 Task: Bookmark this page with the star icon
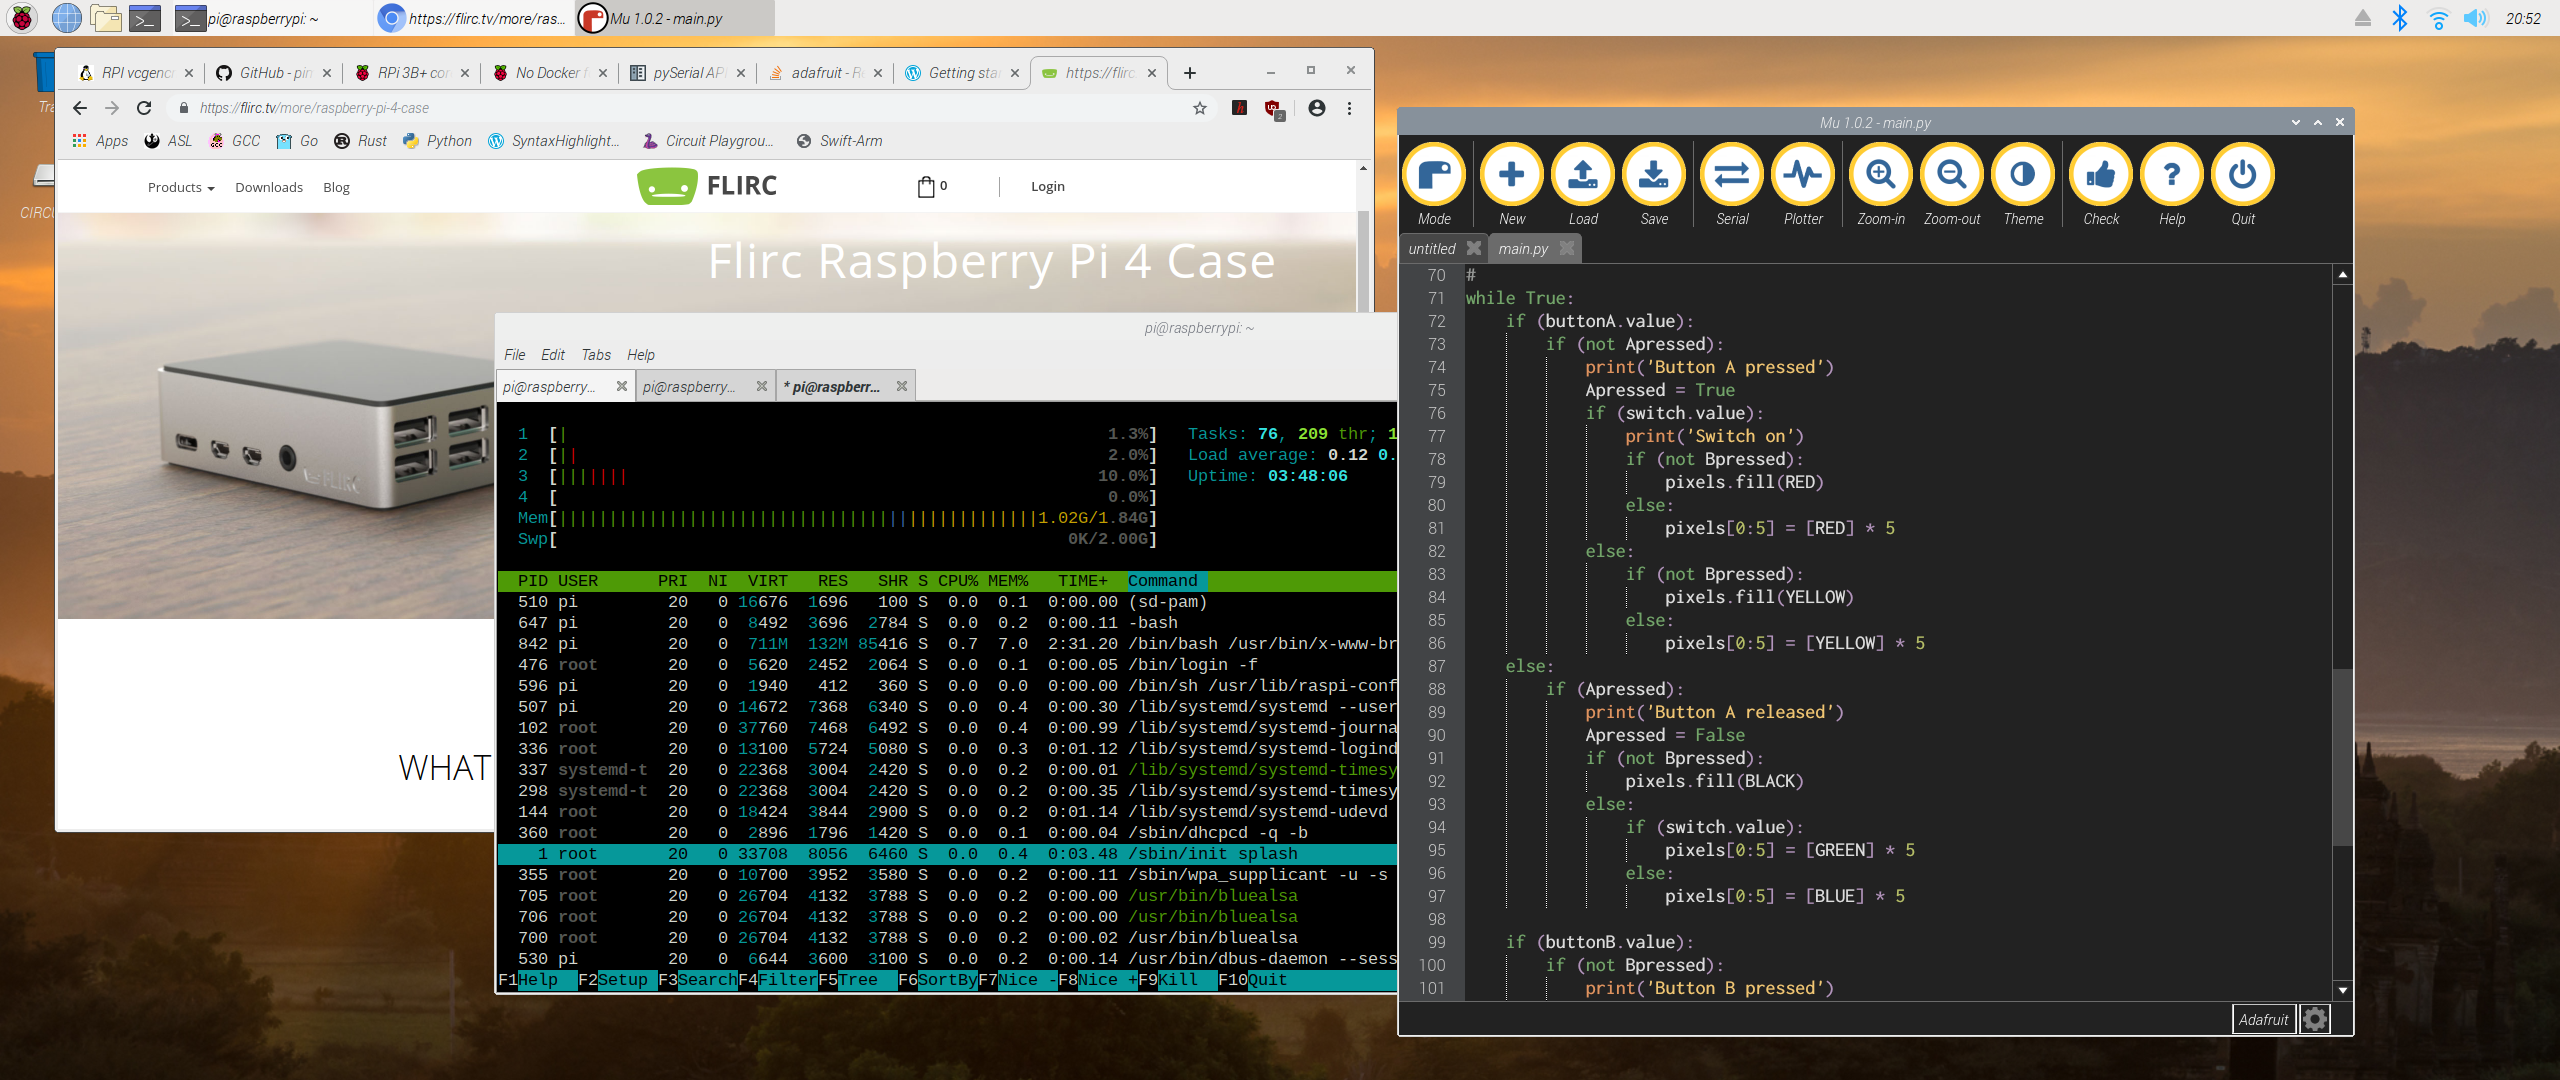point(1199,108)
